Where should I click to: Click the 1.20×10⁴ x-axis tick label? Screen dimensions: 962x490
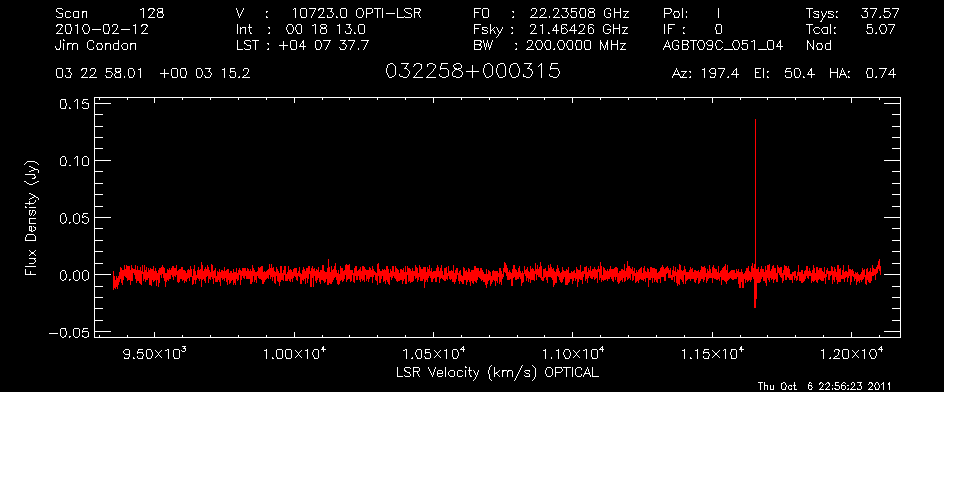(852, 353)
